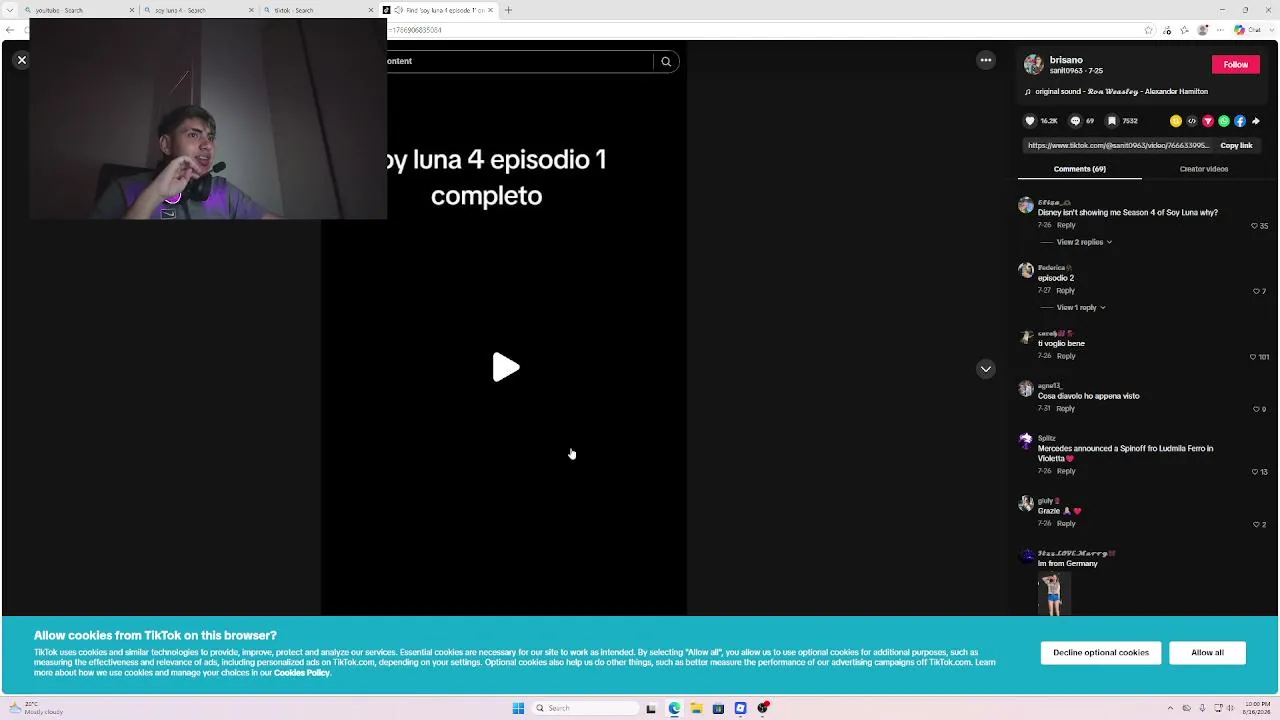This screenshot has width=1280, height=720.
Task: Open Federica commenter's avatar
Action: [x=1026, y=270]
